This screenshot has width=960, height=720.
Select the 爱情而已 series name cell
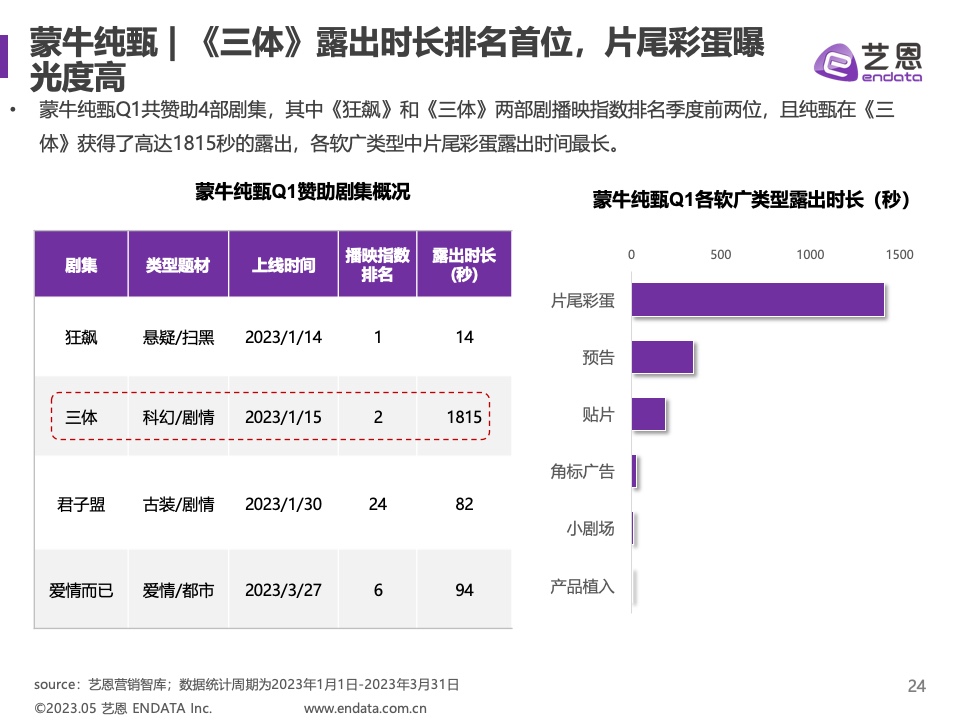[x=81, y=590]
